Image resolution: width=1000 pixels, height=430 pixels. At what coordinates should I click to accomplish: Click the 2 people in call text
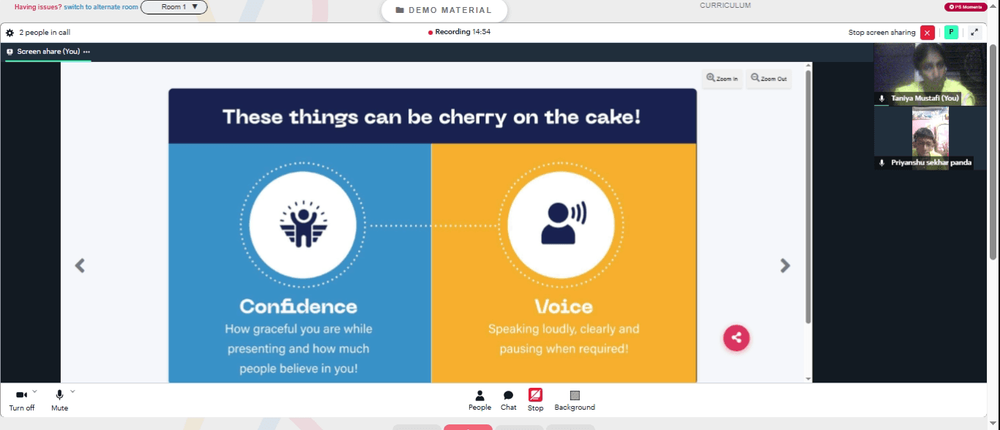[x=44, y=33]
